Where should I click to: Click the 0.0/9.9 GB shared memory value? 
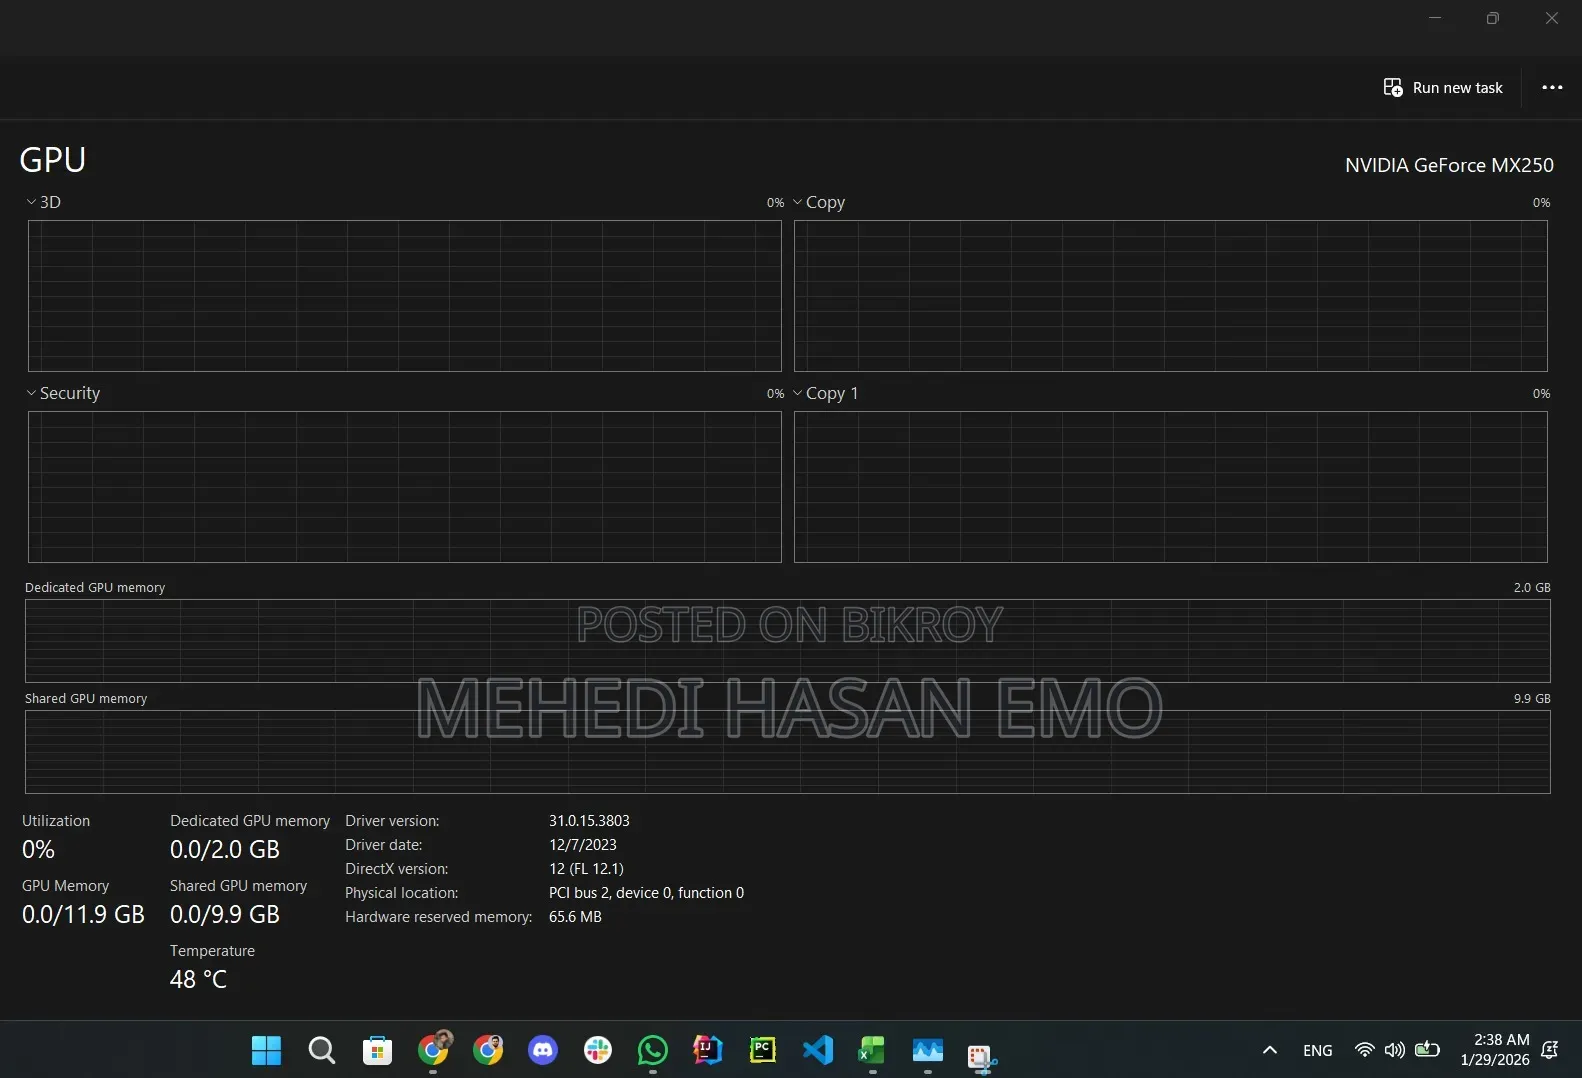pyautogui.click(x=225, y=914)
